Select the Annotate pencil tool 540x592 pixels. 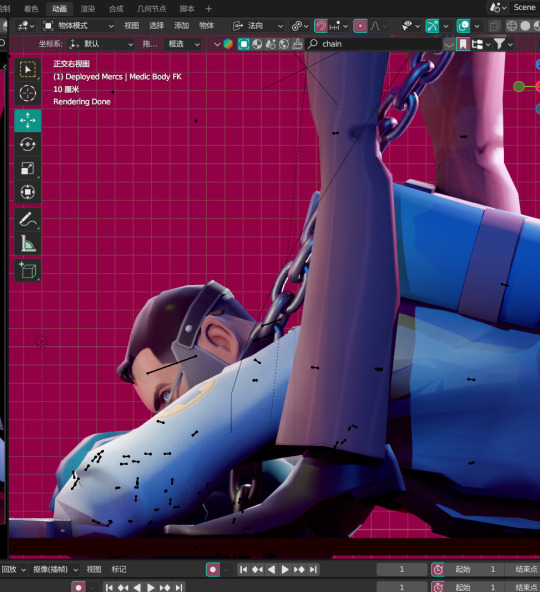(28, 219)
